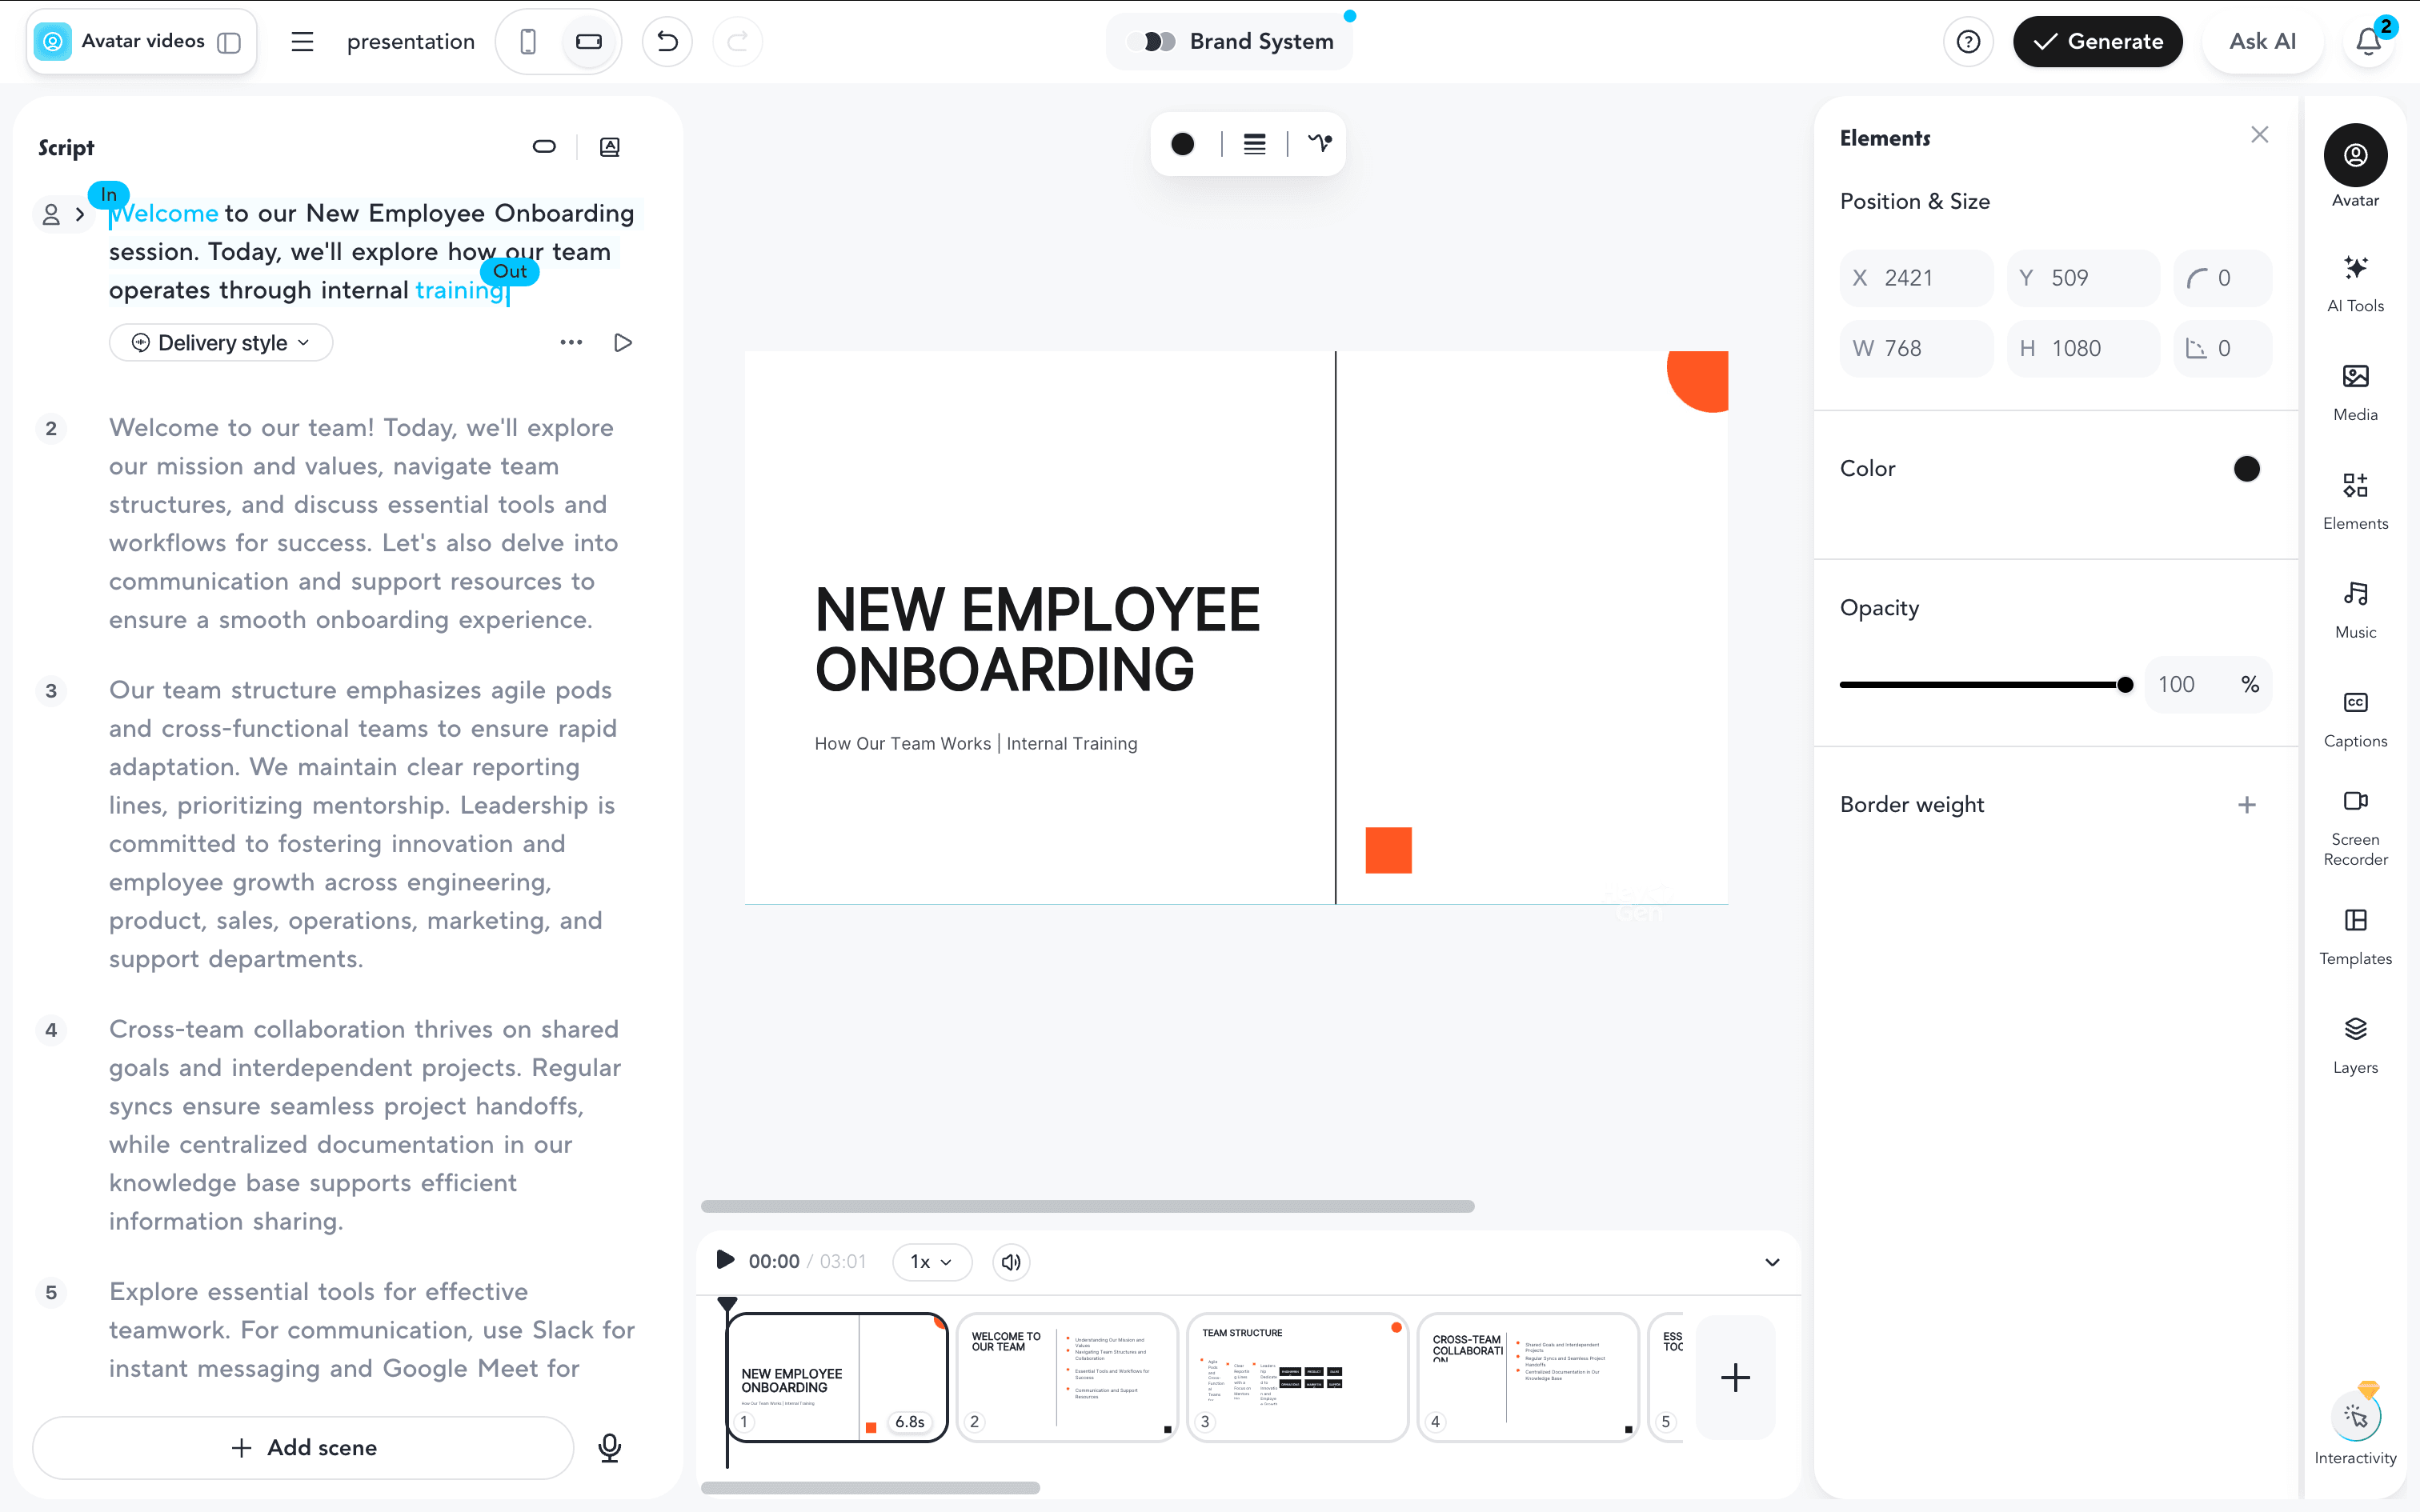Collapse the timeline with chevron

pyautogui.click(x=1772, y=1262)
